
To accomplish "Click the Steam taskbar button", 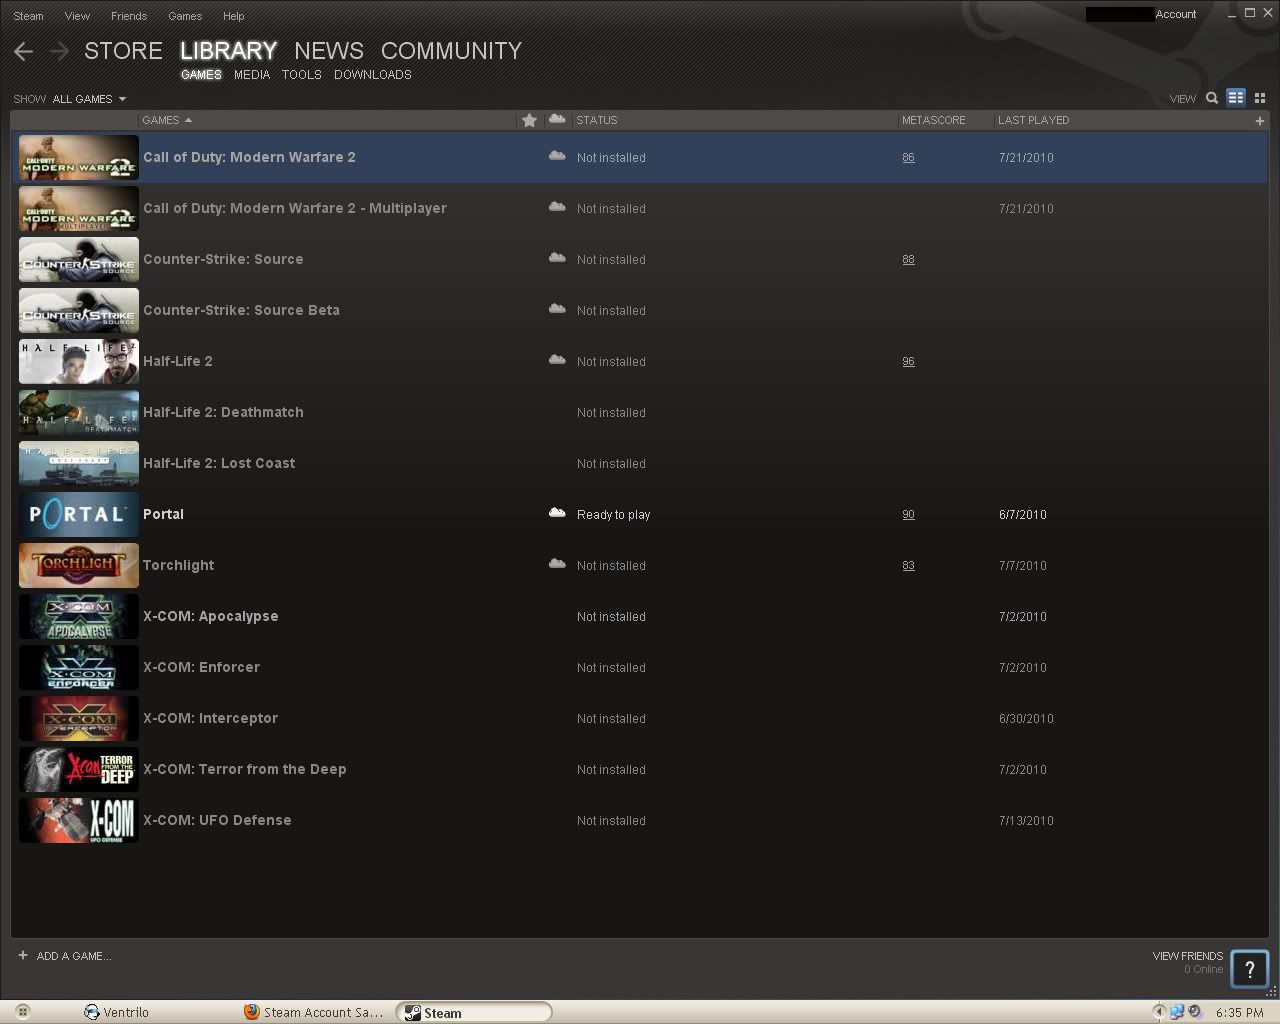I will click(474, 1012).
